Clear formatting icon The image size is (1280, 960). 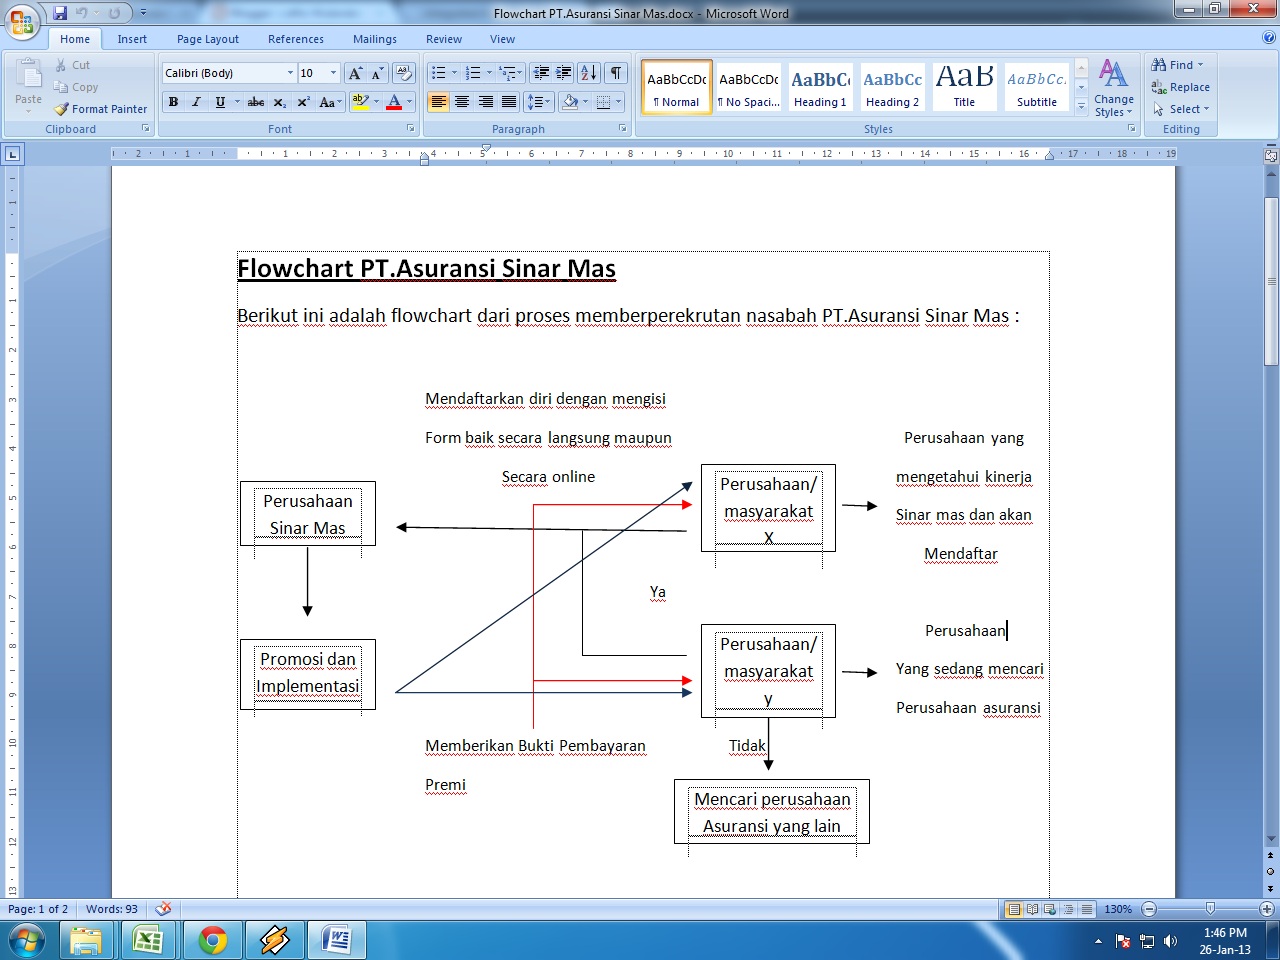(x=404, y=73)
